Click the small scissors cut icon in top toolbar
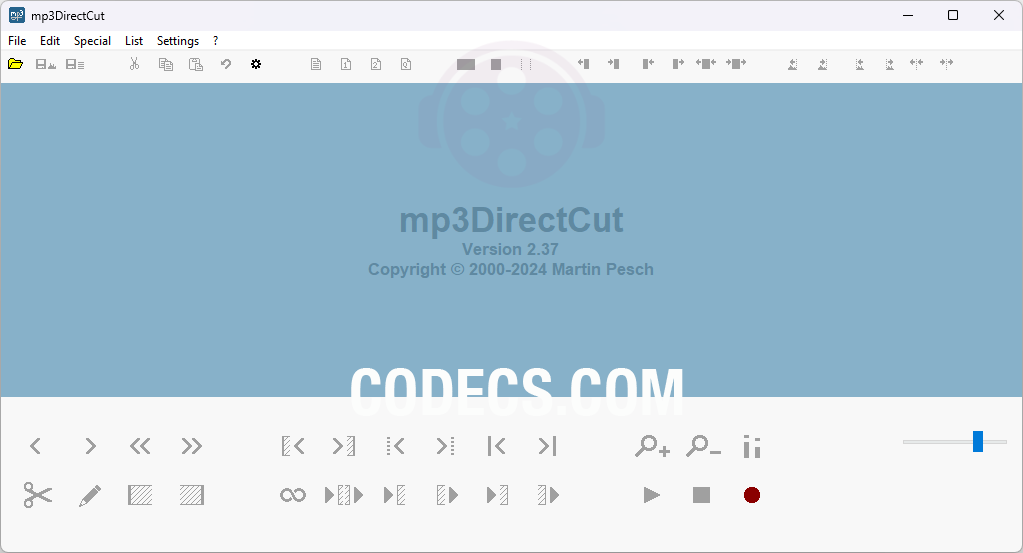Viewport: 1023px width, 553px height. pyautogui.click(x=134, y=64)
